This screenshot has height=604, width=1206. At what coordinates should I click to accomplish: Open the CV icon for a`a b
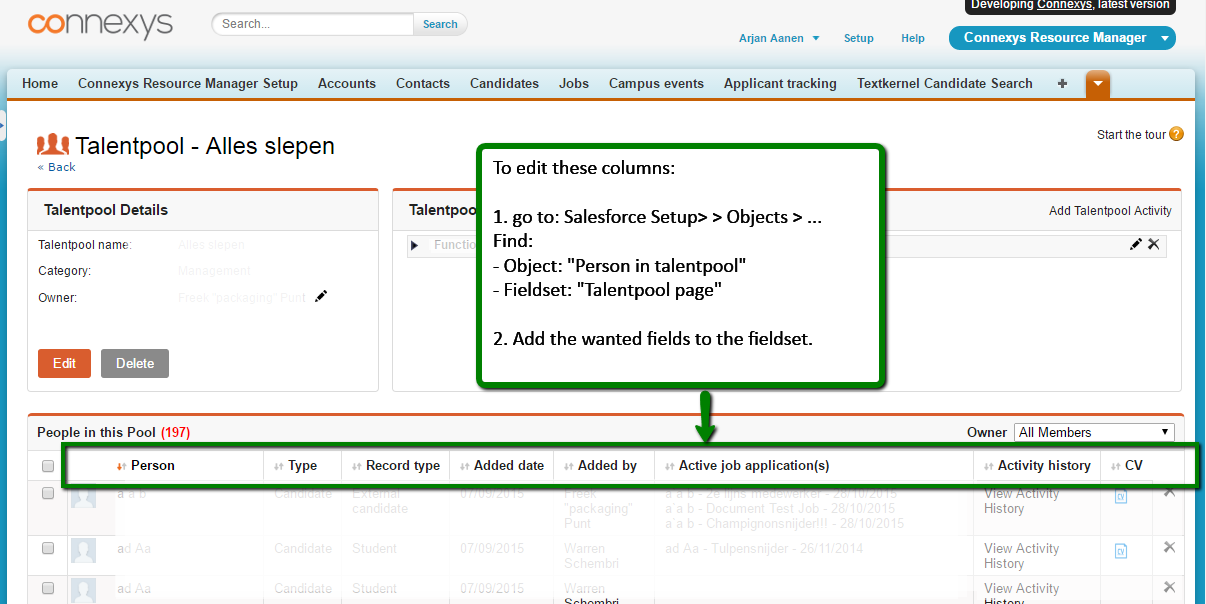1121,497
